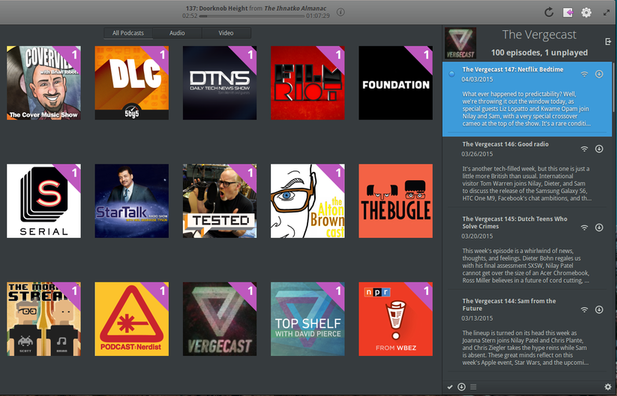Stream Vergecast 146 Good radio episode

584,149
